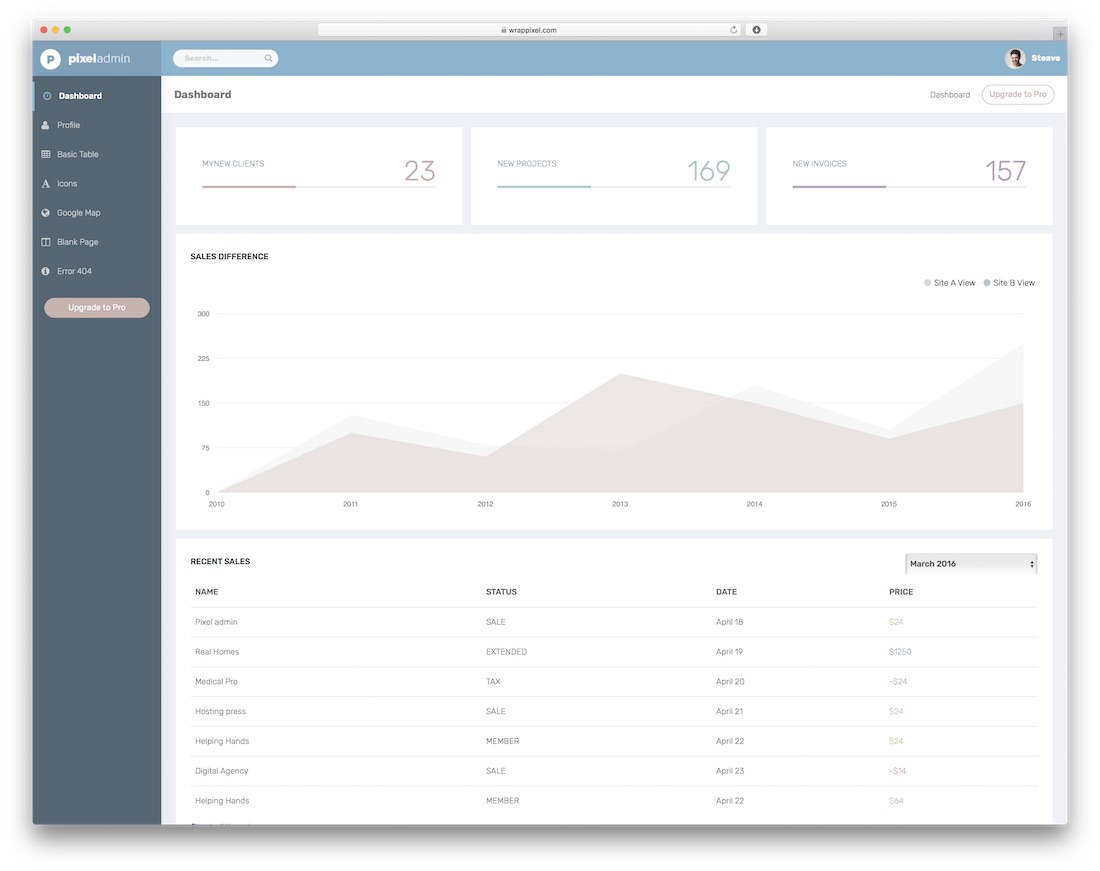Image resolution: width=1100 pixels, height=871 pixels.
Task: Click the Basic Table grid icon
Action: pos(46,154)
